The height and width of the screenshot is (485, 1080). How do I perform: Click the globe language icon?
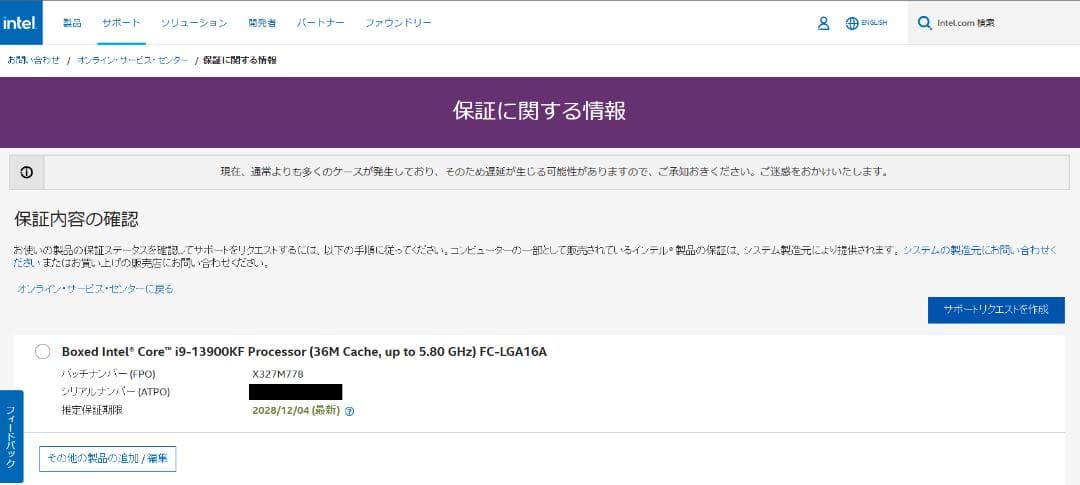tap(852, 23)
